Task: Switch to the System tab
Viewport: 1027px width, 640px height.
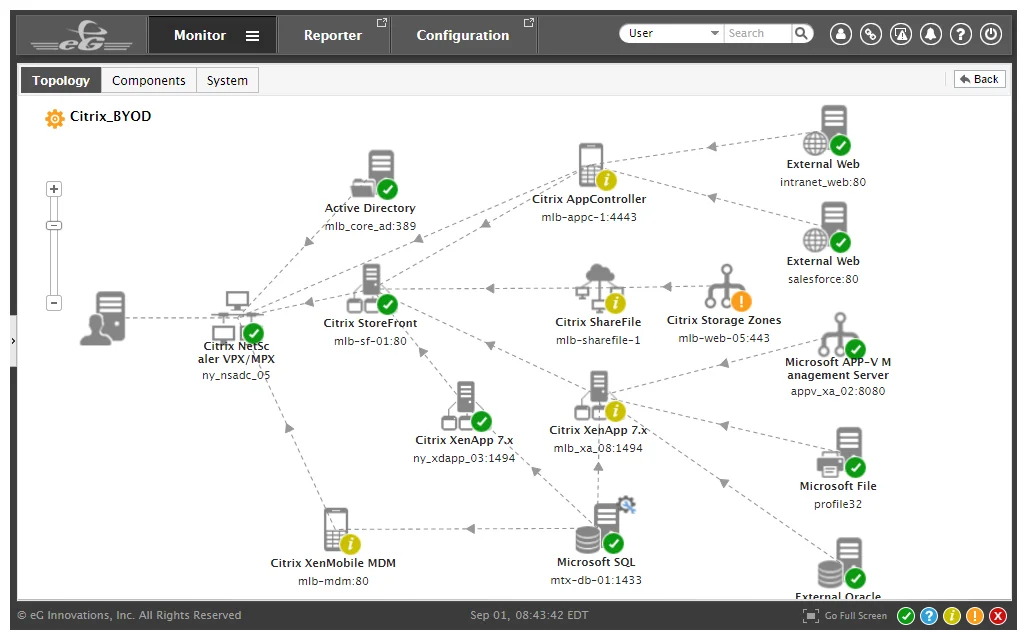Action: point(227,81)
